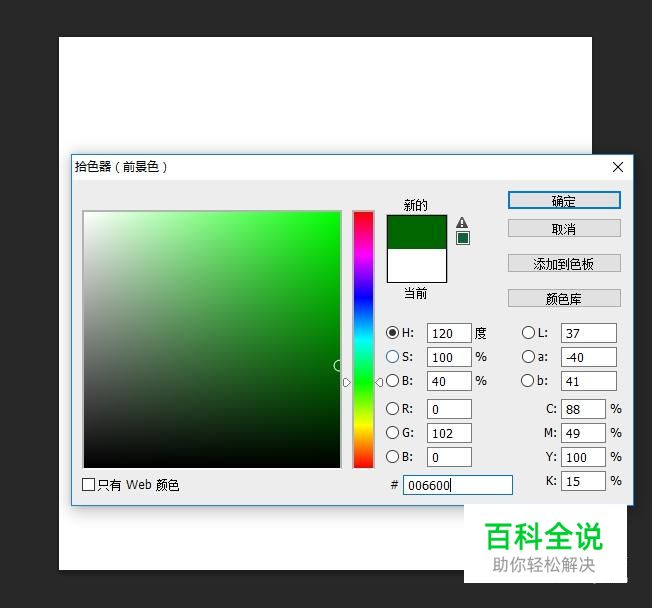Viewport: 652px width, 608px height.
Task: Click 添加到色板 button
Action: (x=564, y=263)
